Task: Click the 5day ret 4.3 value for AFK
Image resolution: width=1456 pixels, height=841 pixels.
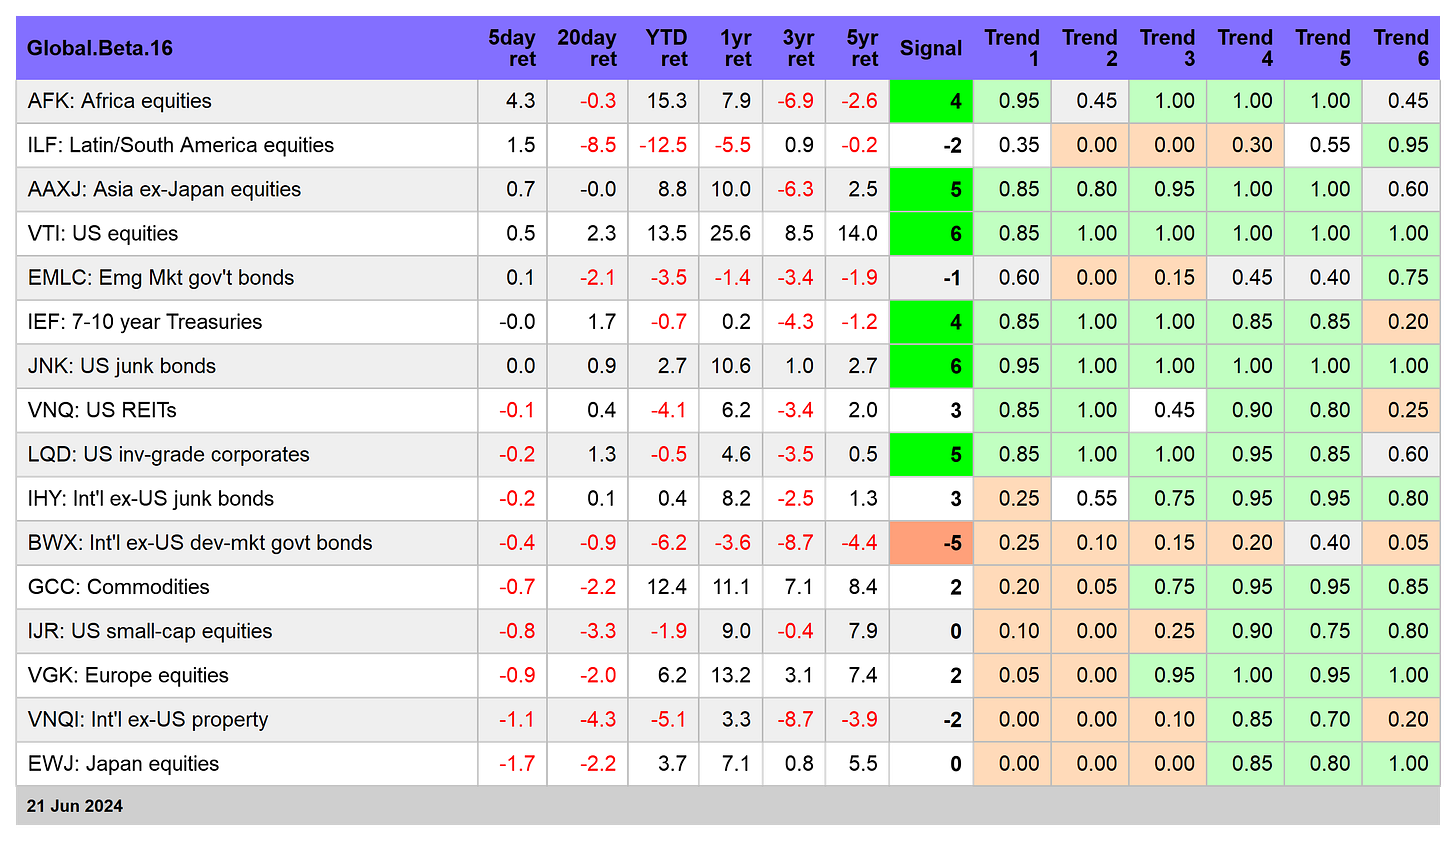Action: 521,101
